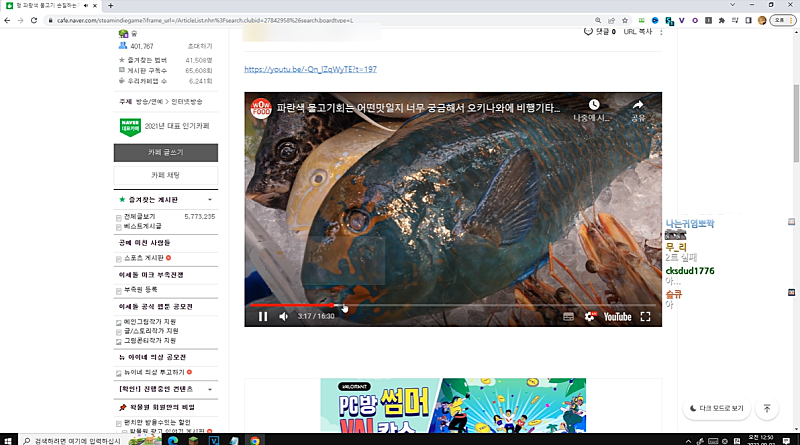This screenshot has height=445, width=800.
Task: Toggle video subtitles (captions) icon
Action: point(568,317)
